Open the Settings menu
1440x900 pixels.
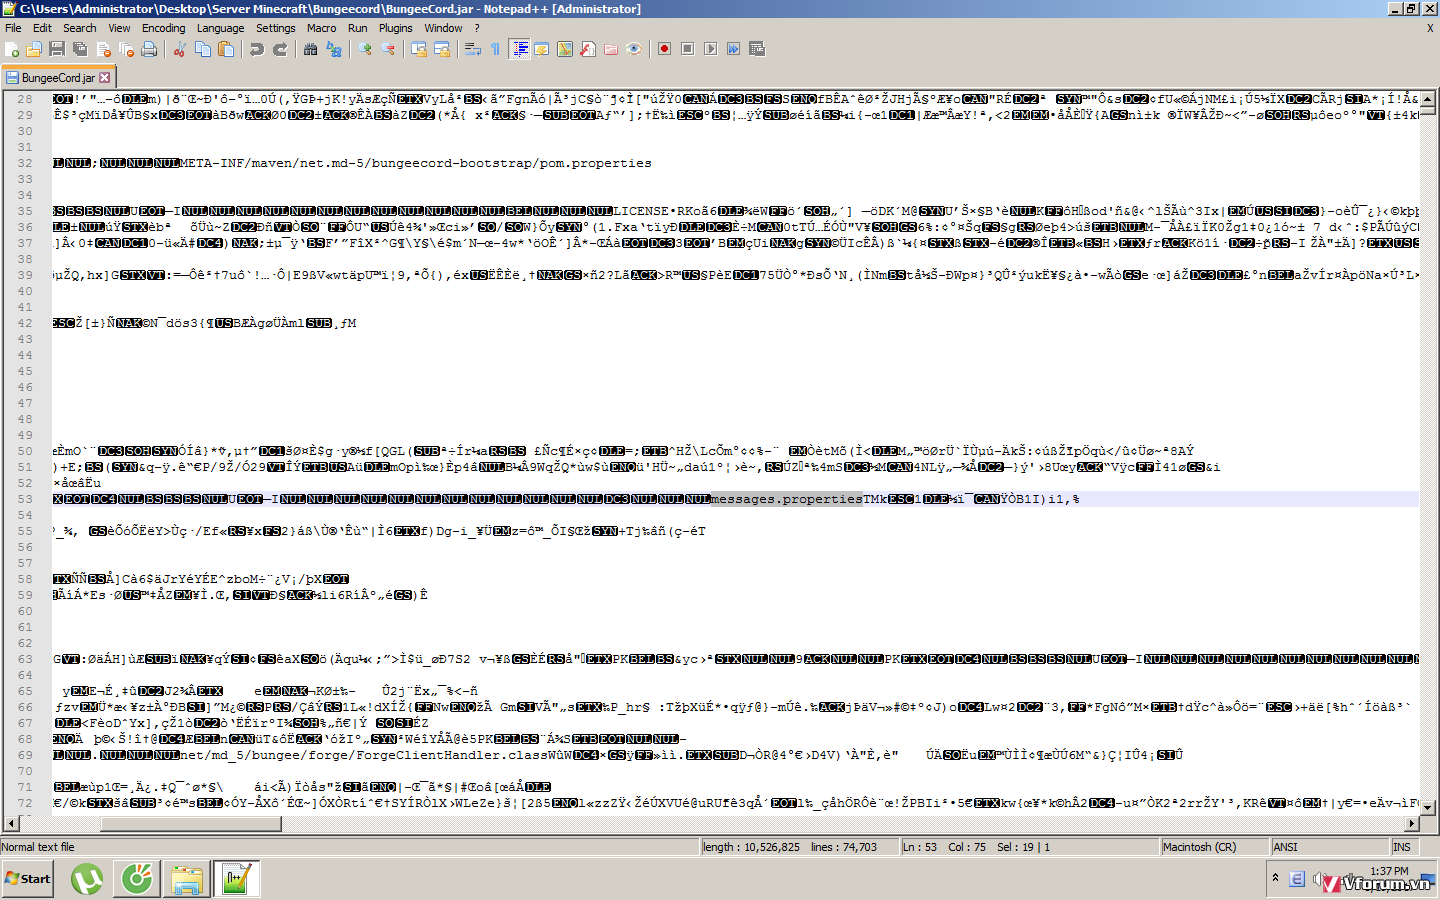point(276,28)
